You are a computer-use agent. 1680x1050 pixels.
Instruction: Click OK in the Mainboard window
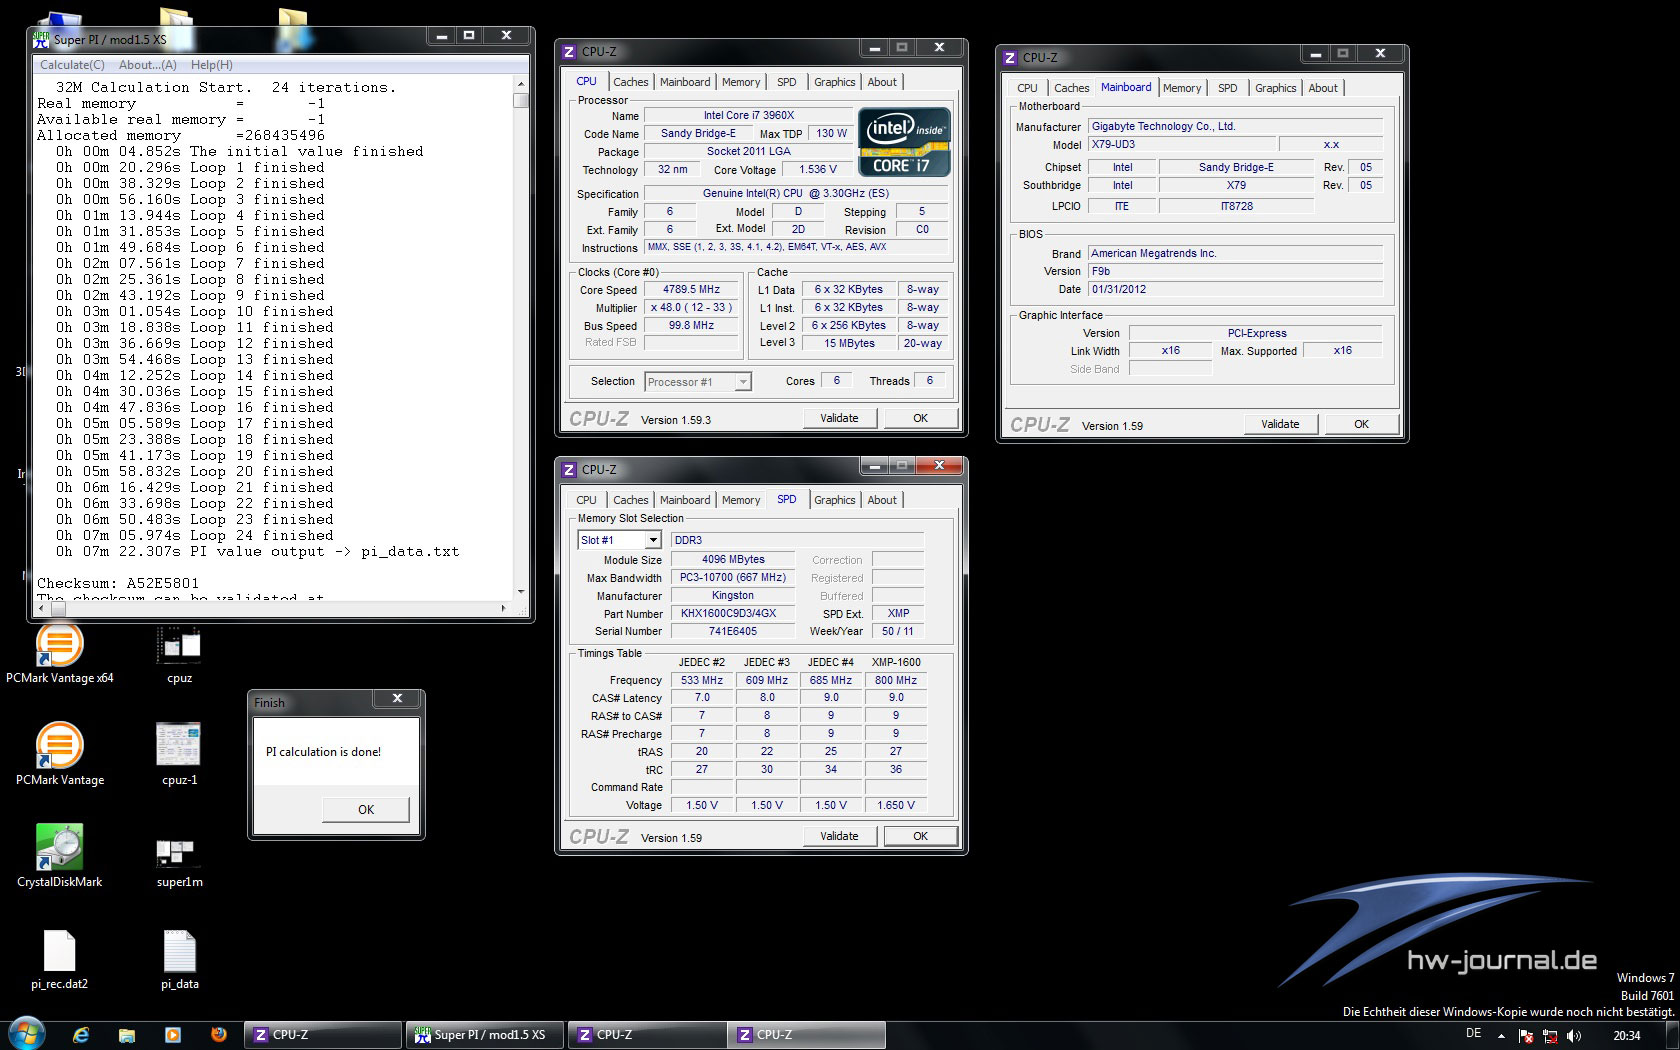click(x=1361, y=424)
